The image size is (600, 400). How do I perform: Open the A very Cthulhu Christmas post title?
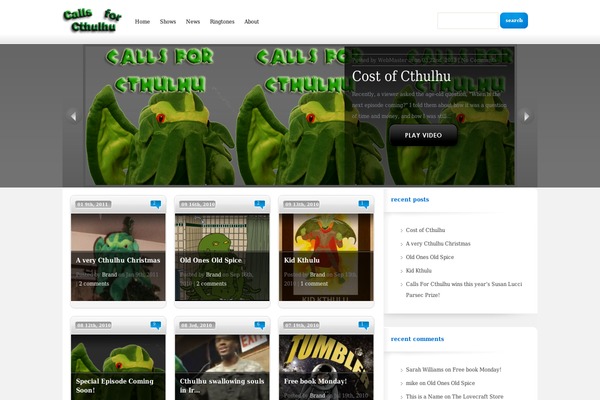118,260
